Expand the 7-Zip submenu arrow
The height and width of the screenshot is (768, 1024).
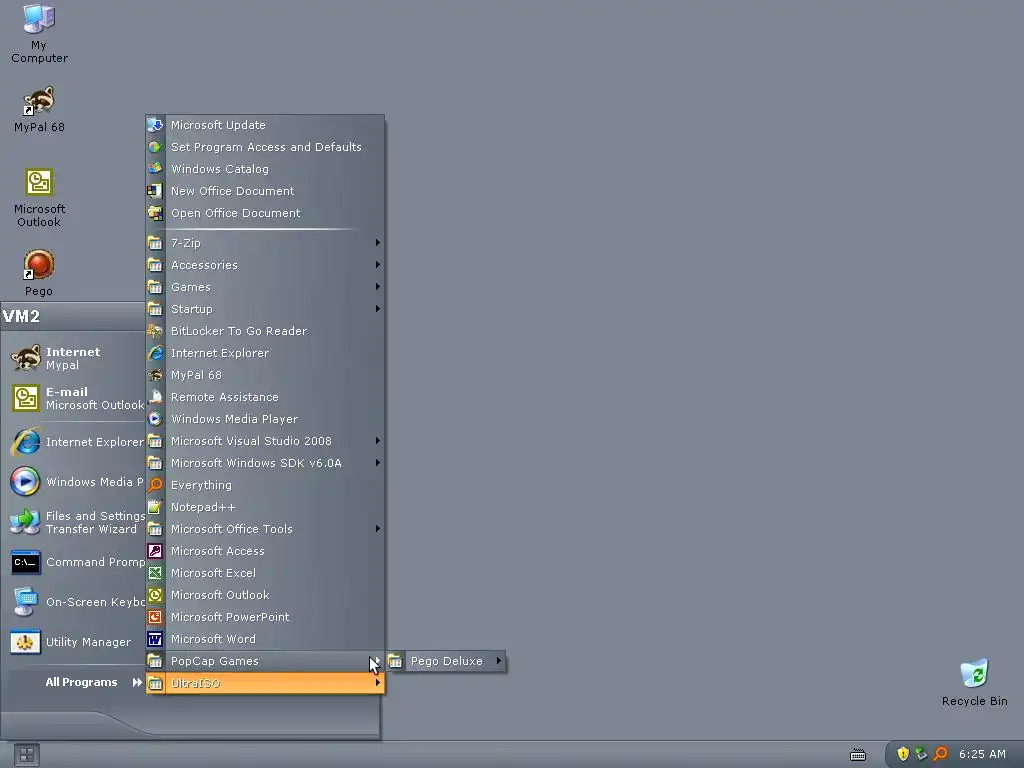(x=377, y=242)
